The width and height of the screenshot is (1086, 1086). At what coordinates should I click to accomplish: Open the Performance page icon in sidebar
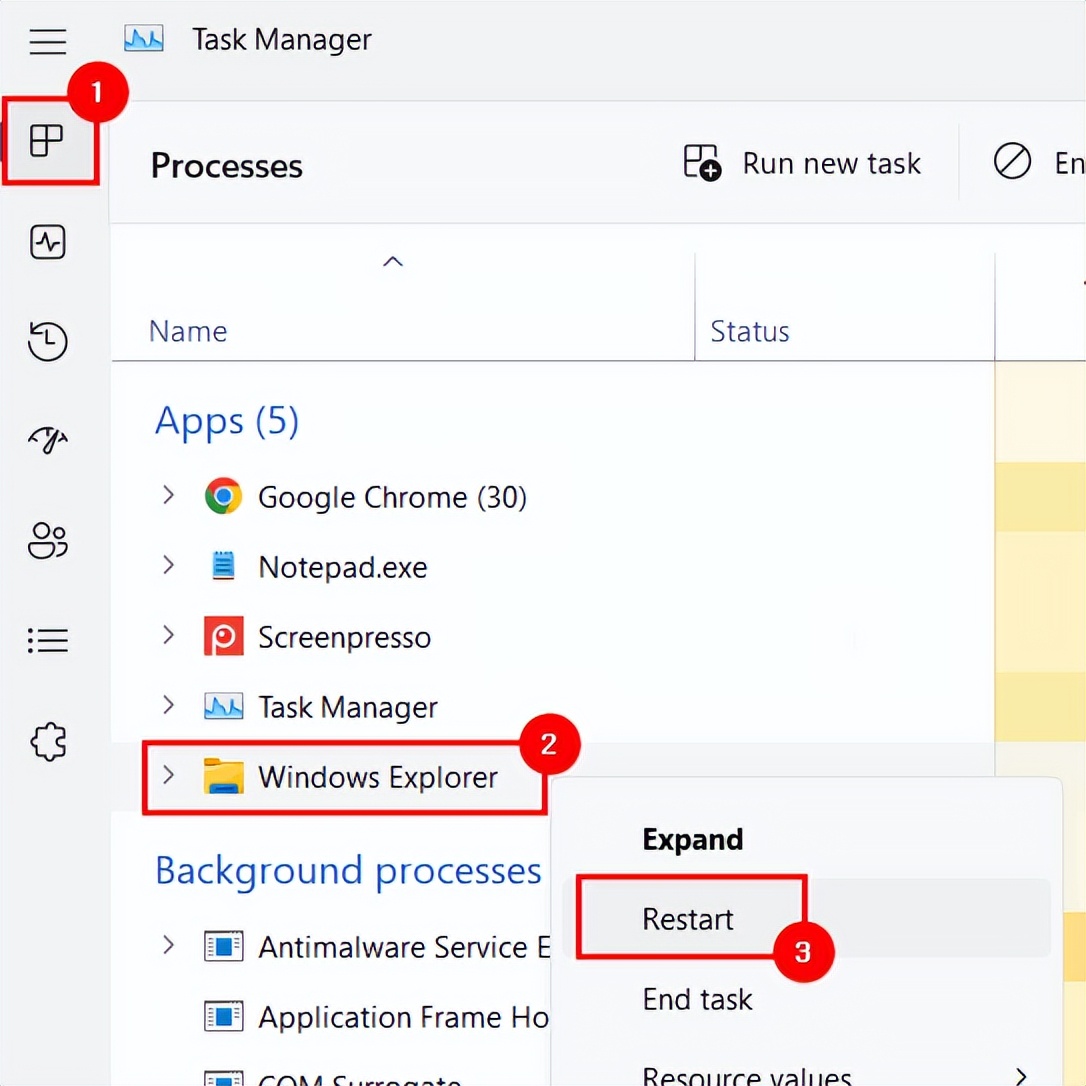click(x=48, y=242)
